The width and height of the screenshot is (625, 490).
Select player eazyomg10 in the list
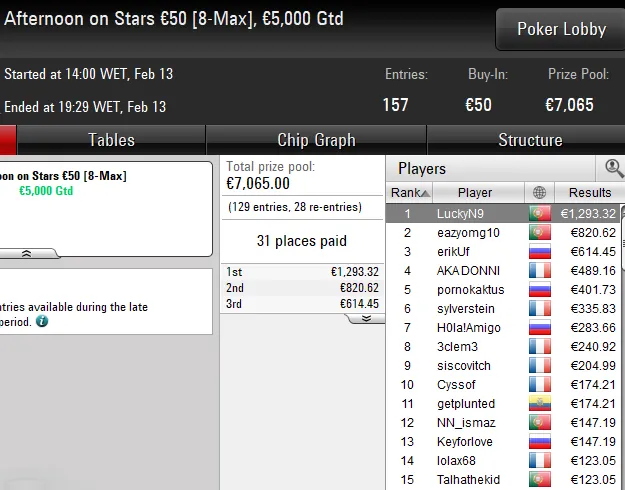point(503,232)
